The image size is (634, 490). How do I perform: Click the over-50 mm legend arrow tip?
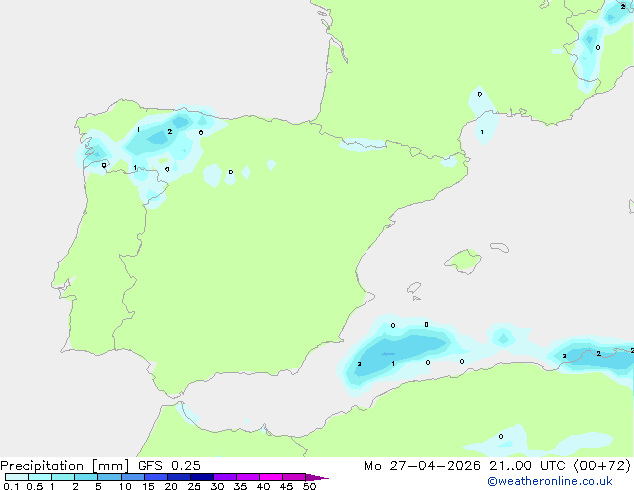[x=318, y=477]
